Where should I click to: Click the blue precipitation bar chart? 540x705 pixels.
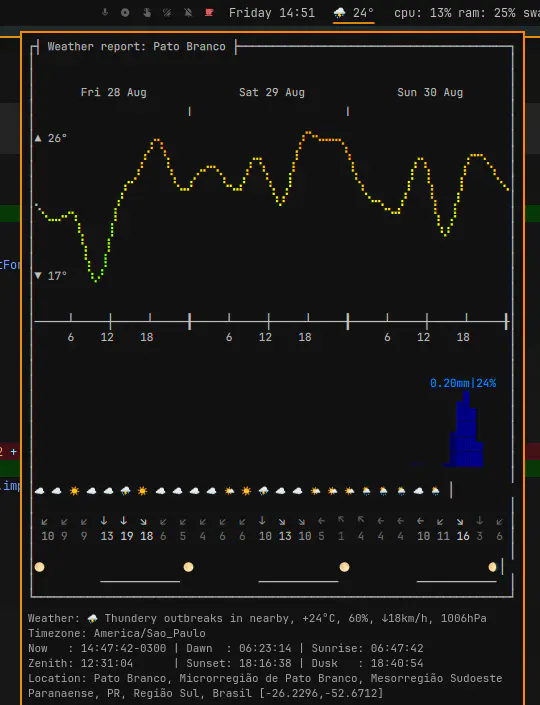(x=464, y=429)
